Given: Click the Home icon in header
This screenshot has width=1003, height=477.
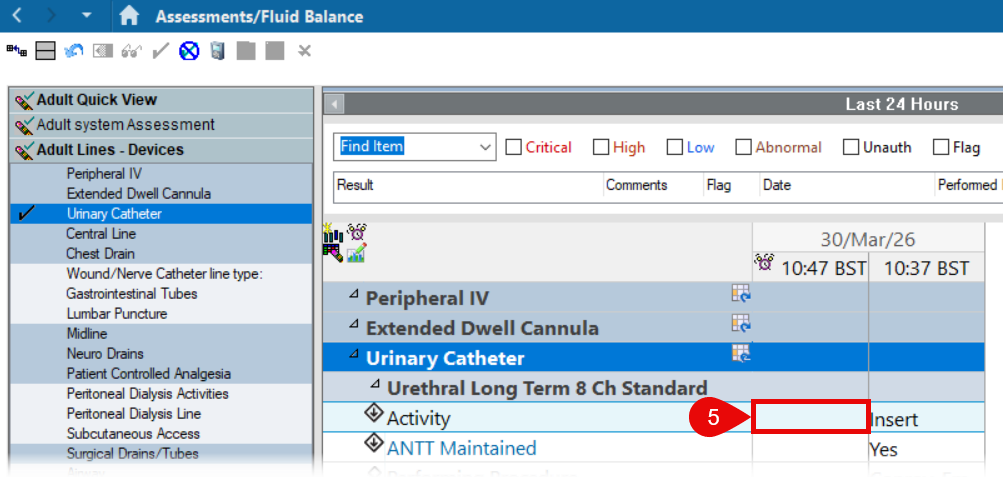Looking at the screenshot, I should (x=128, y=16).
